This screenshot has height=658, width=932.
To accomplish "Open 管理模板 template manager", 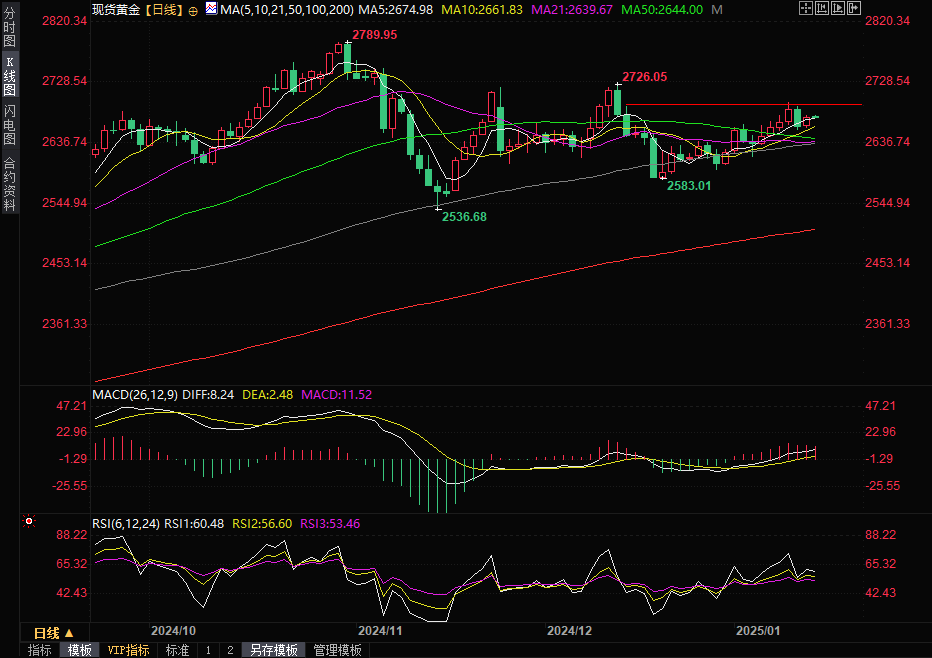I will [337, 650].
